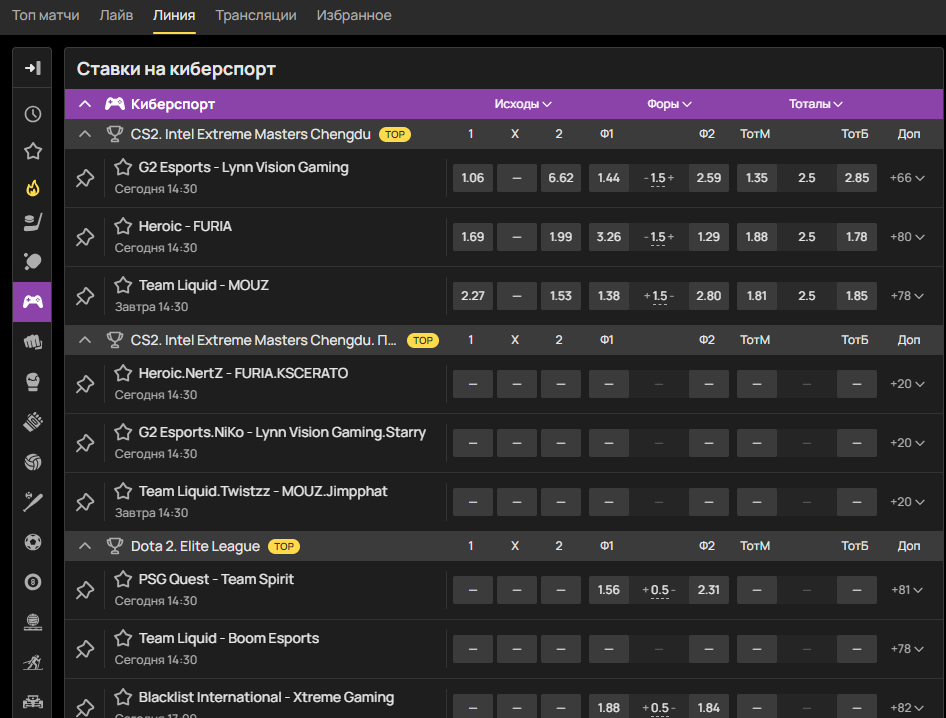Image resolution: width=946 pixels, height=718 pixels.
Task: Pin the Heroic.NertZ - FURIA.KSCERATO match
Action: 85,384
